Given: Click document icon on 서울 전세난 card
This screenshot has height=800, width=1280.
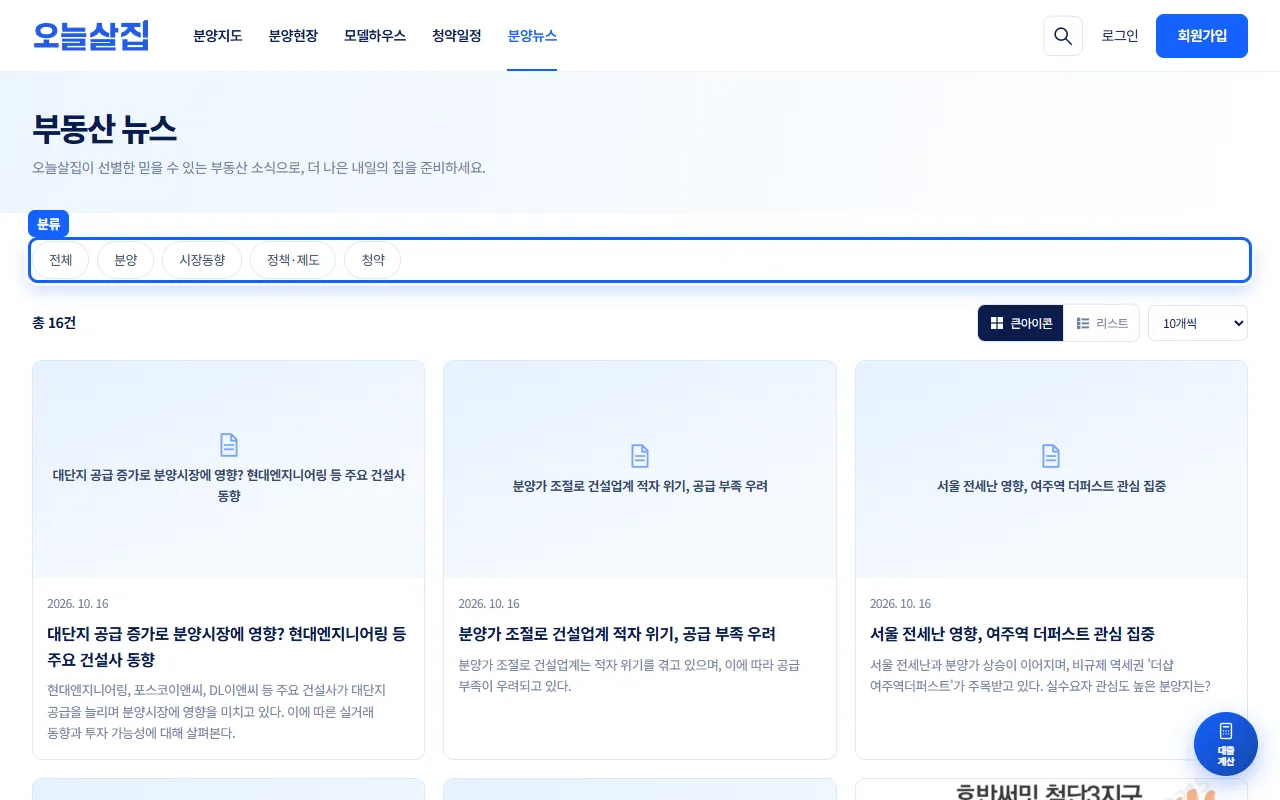Looking at the screenshot, I should (x=1051, y=456).
